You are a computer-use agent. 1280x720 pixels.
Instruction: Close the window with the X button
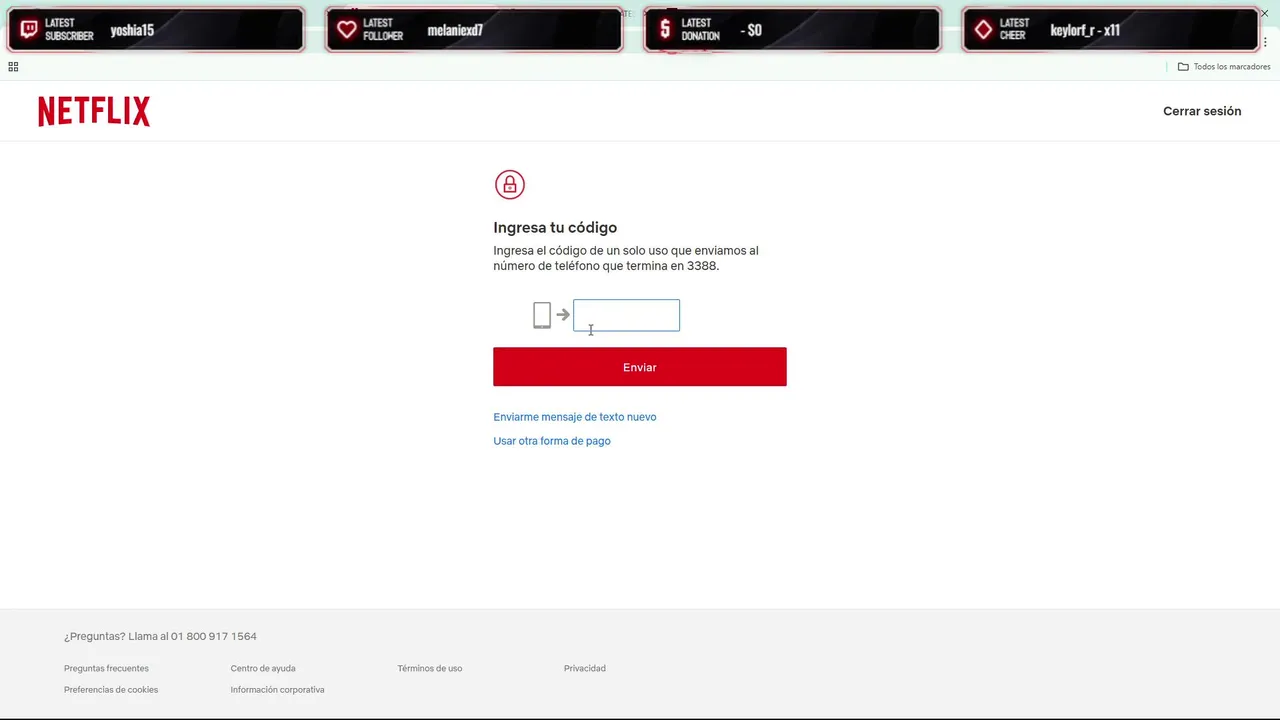[1264, 13]
